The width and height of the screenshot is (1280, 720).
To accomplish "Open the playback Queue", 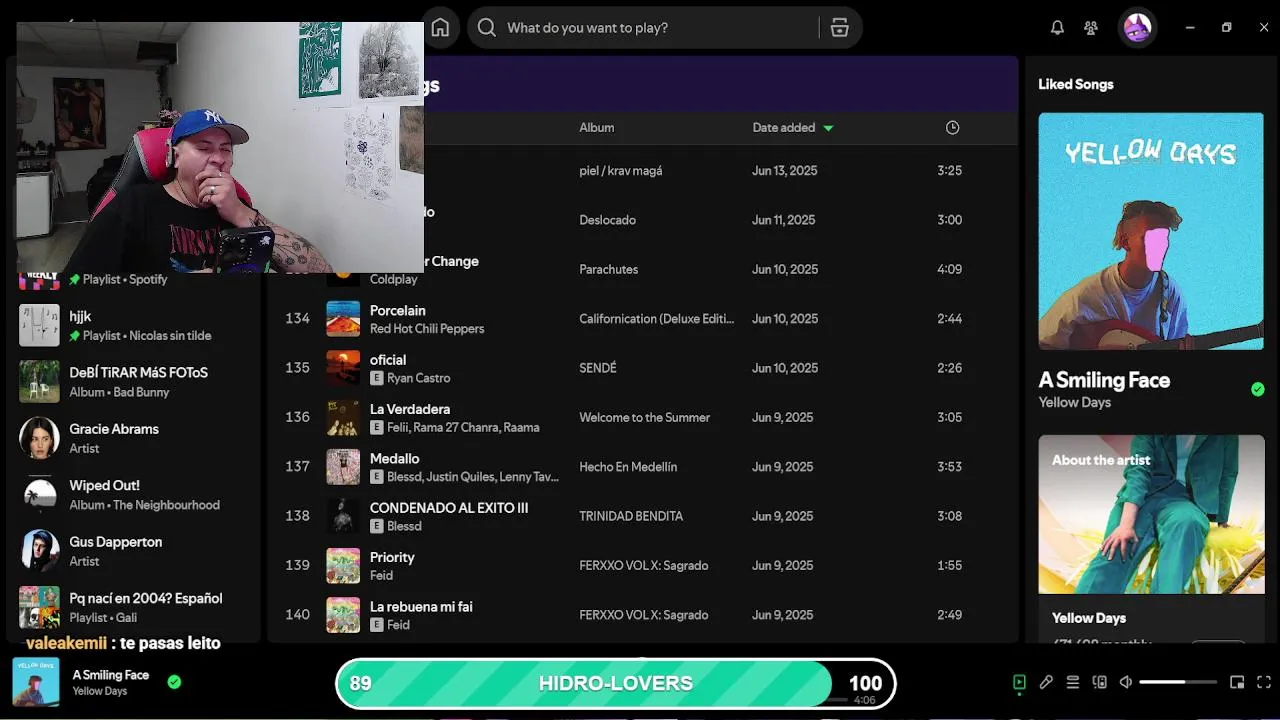I will (1073, 682).
